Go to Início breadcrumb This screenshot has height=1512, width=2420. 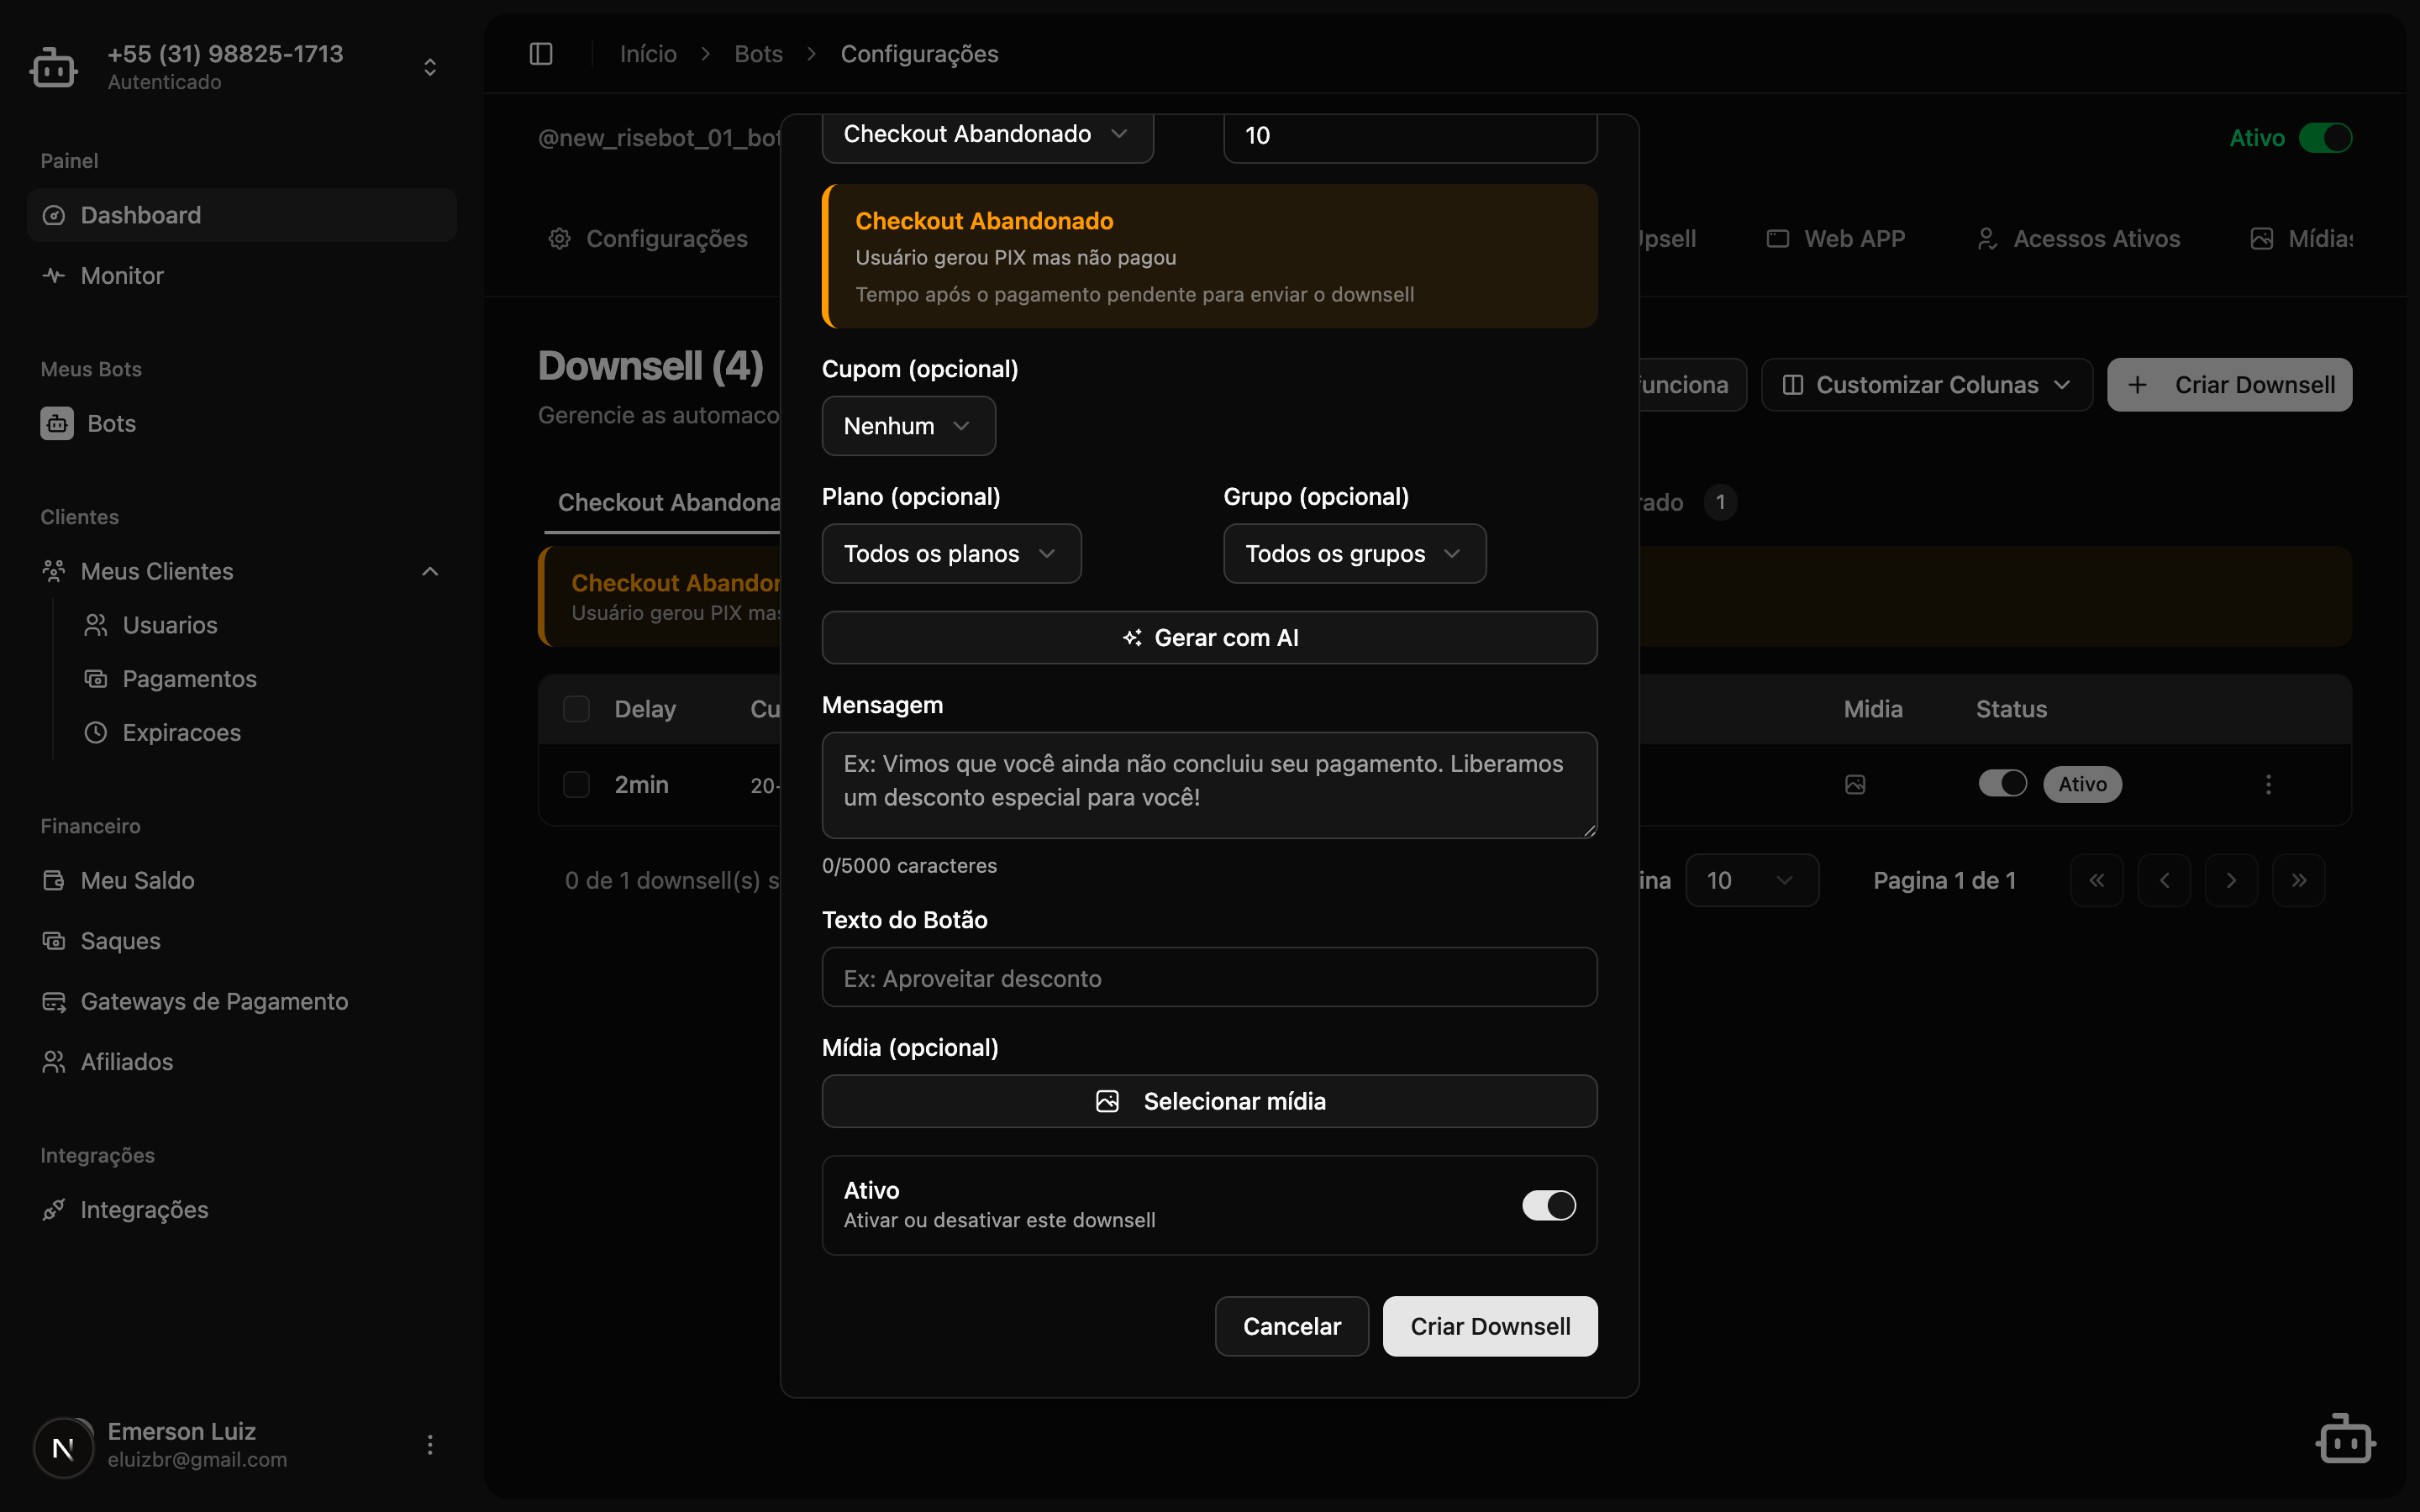(x=648, y=54)
